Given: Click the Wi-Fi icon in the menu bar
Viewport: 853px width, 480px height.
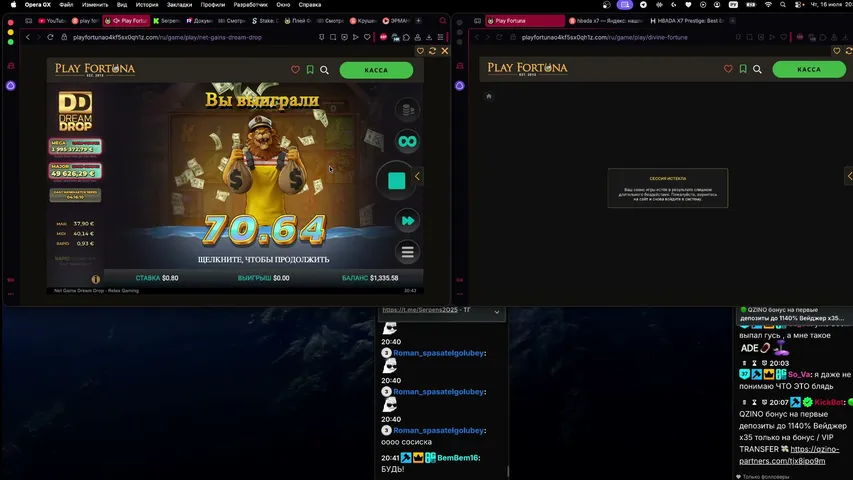Looking at the screenshot, I should tap(768, 4).
